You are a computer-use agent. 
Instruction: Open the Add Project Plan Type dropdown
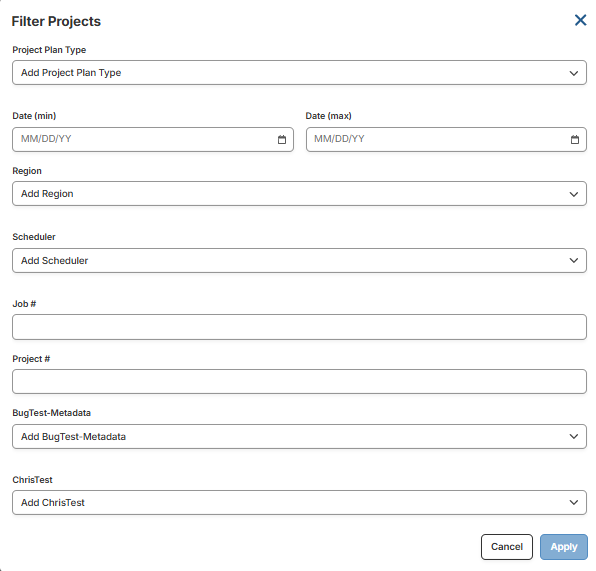[299, 73]
